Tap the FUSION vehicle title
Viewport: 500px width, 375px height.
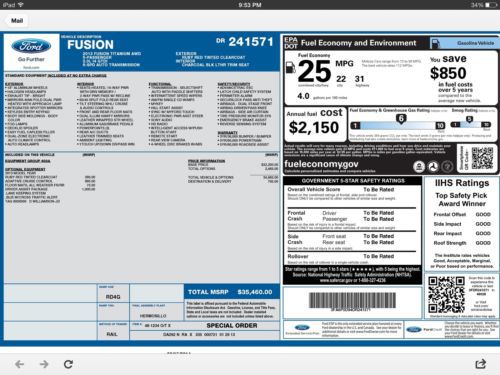[x=90, y=45]
